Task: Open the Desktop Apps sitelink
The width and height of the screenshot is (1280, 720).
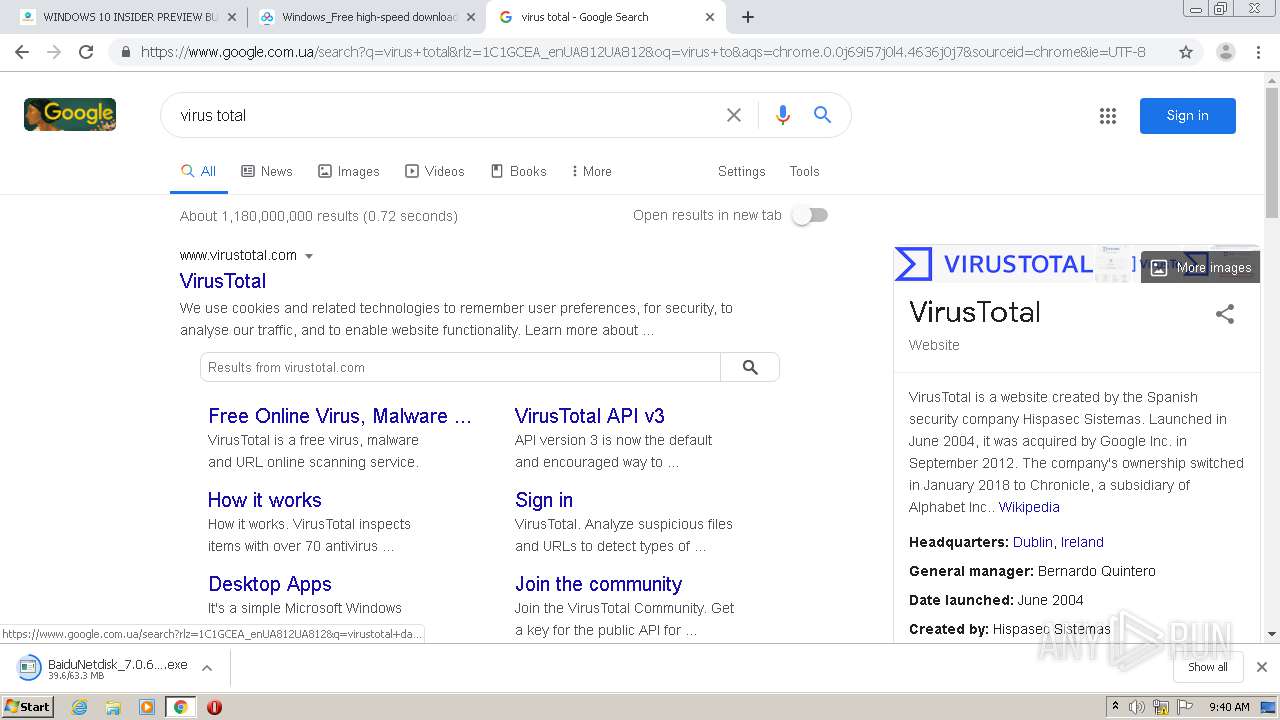Action: click(x=270, y=584)
